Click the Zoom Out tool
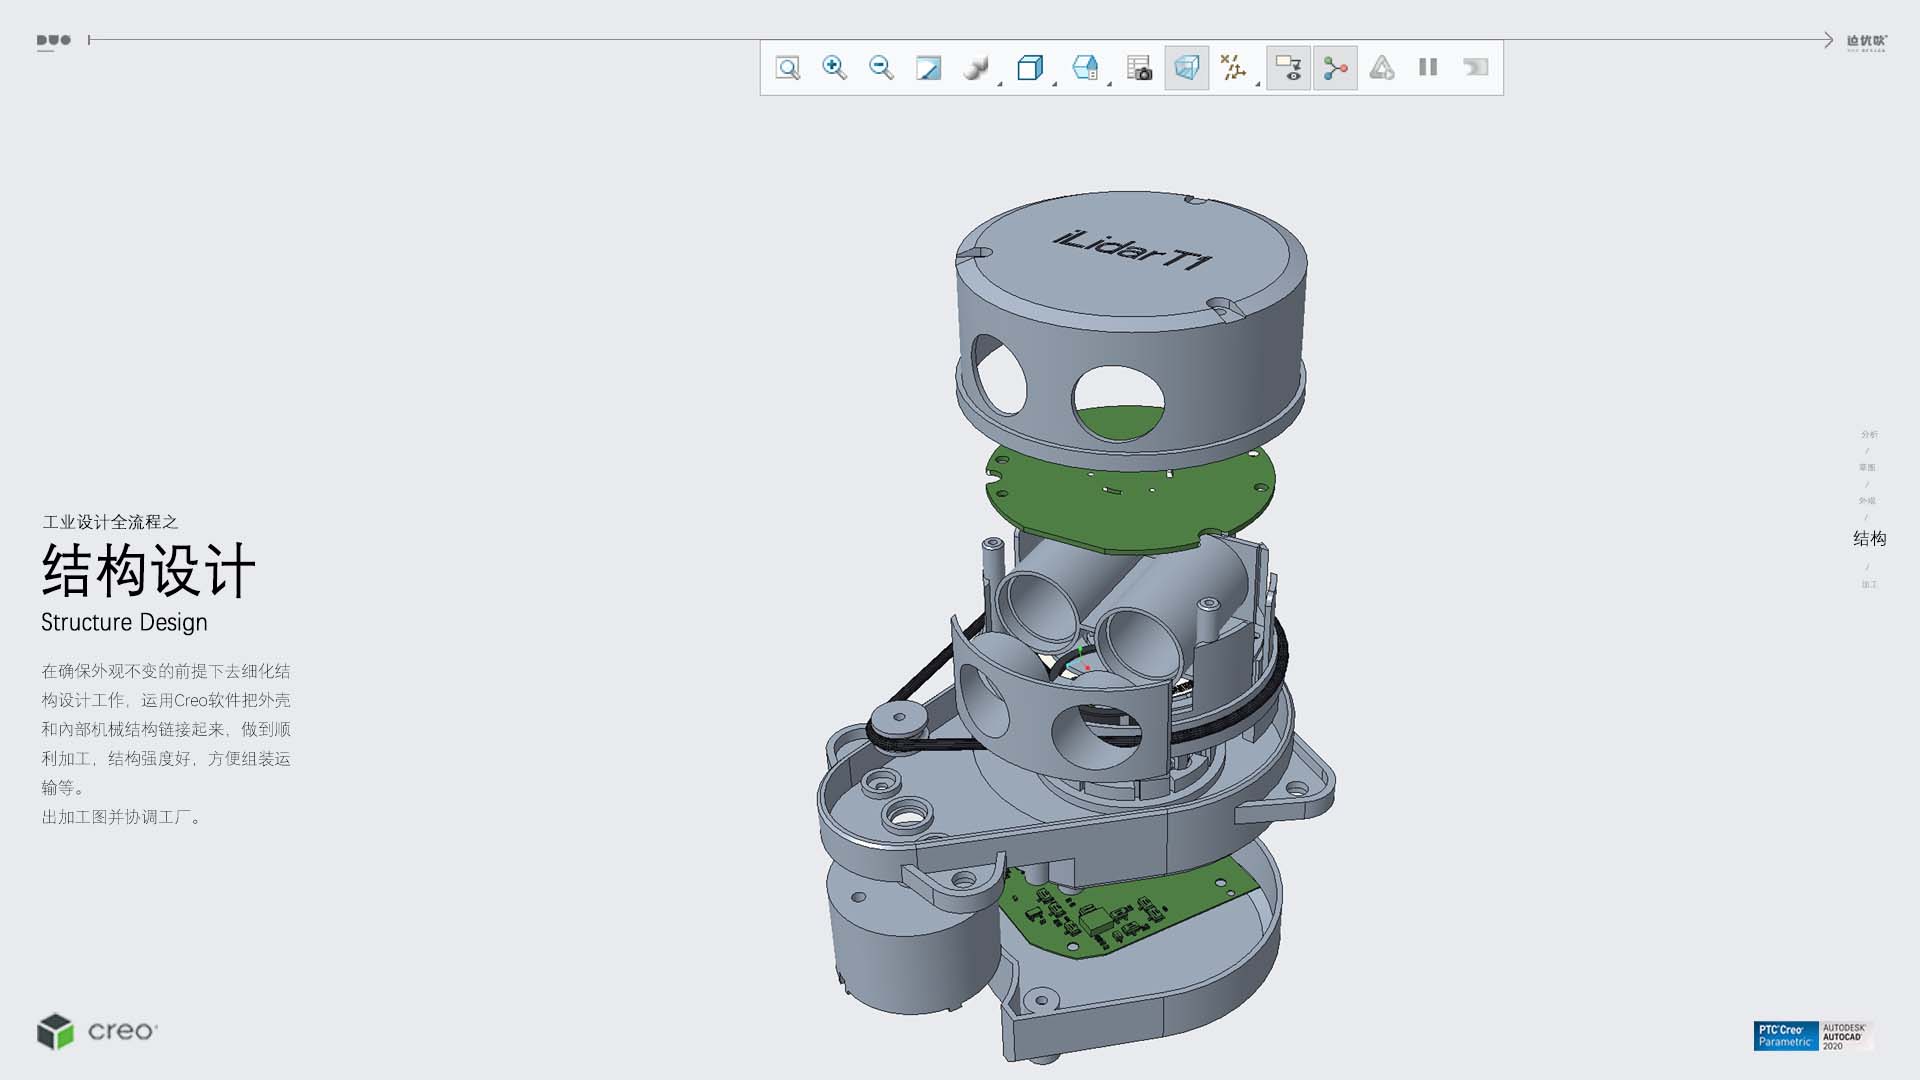The width and height of the screenshot is (1920, 1080). point(881,68)
